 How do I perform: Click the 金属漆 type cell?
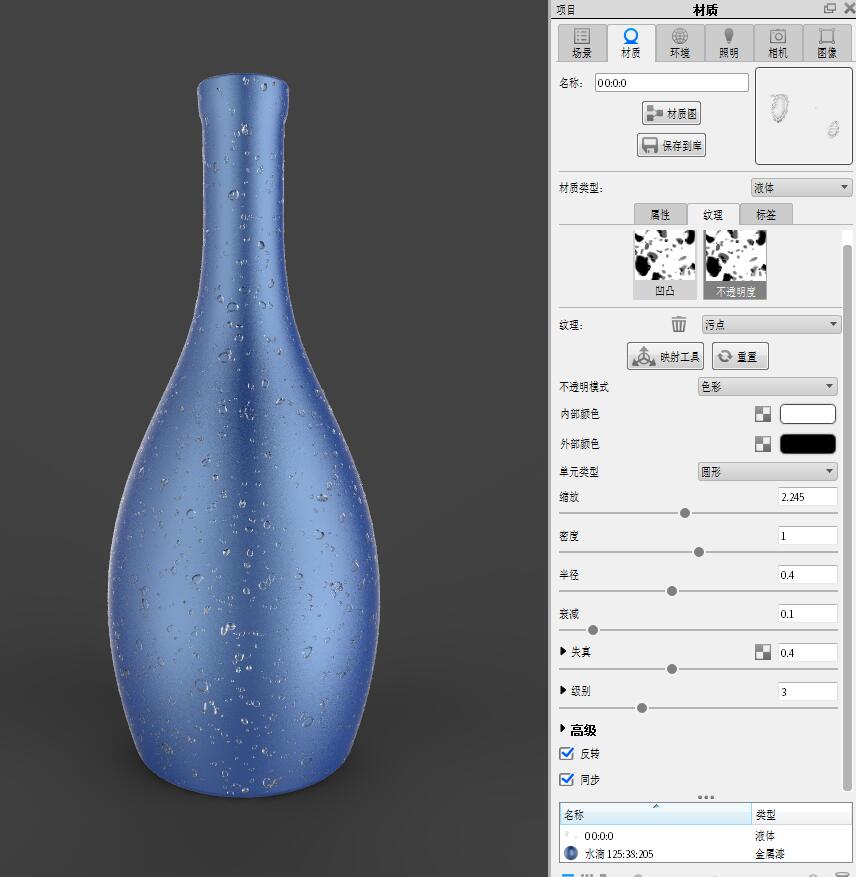tap(770, 854)
